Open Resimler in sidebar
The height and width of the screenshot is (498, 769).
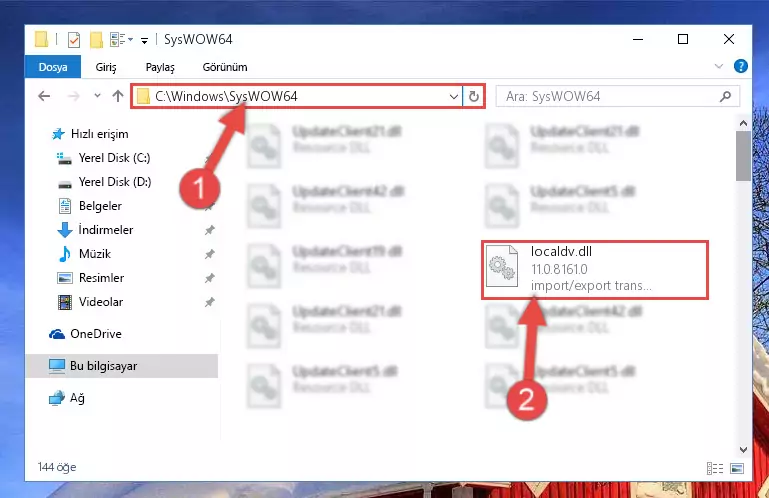click(x=101, y=278)
